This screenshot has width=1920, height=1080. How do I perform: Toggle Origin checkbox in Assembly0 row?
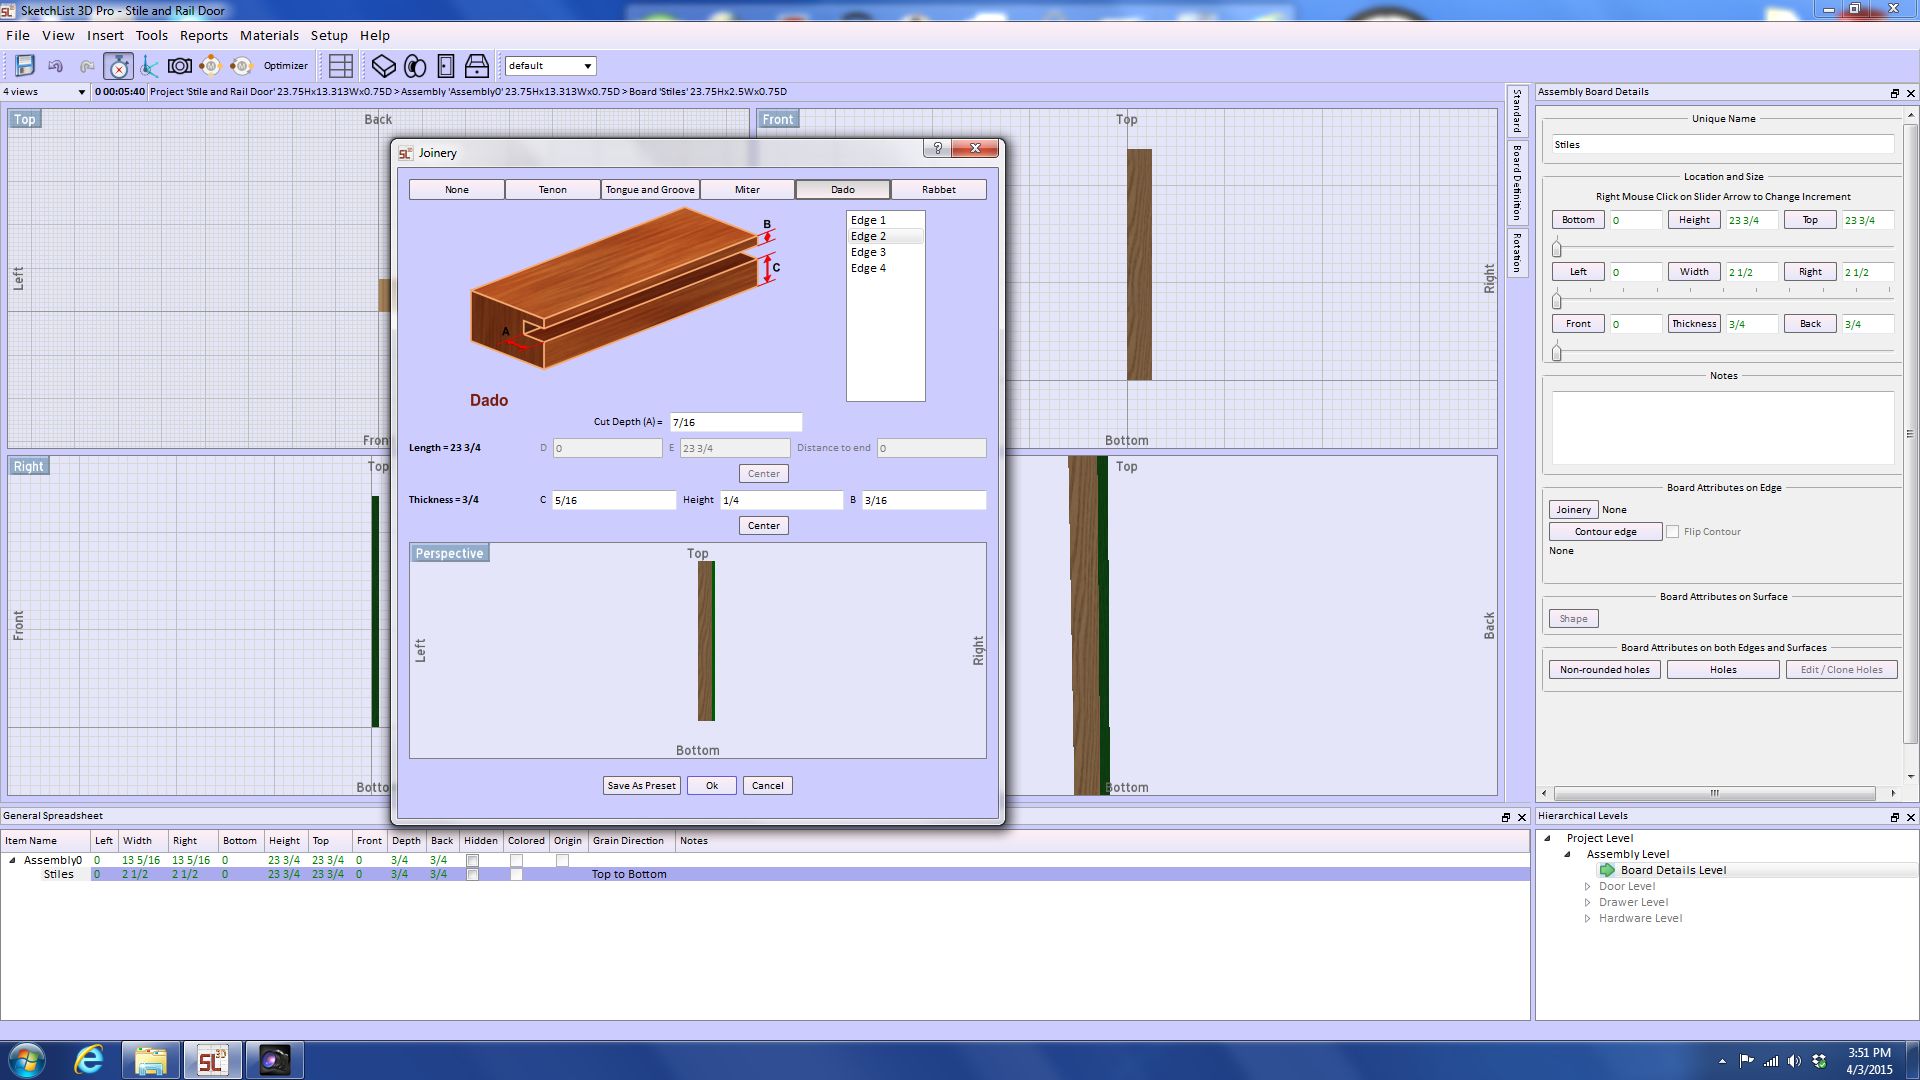pyautogui.click(x=562, y=860)
